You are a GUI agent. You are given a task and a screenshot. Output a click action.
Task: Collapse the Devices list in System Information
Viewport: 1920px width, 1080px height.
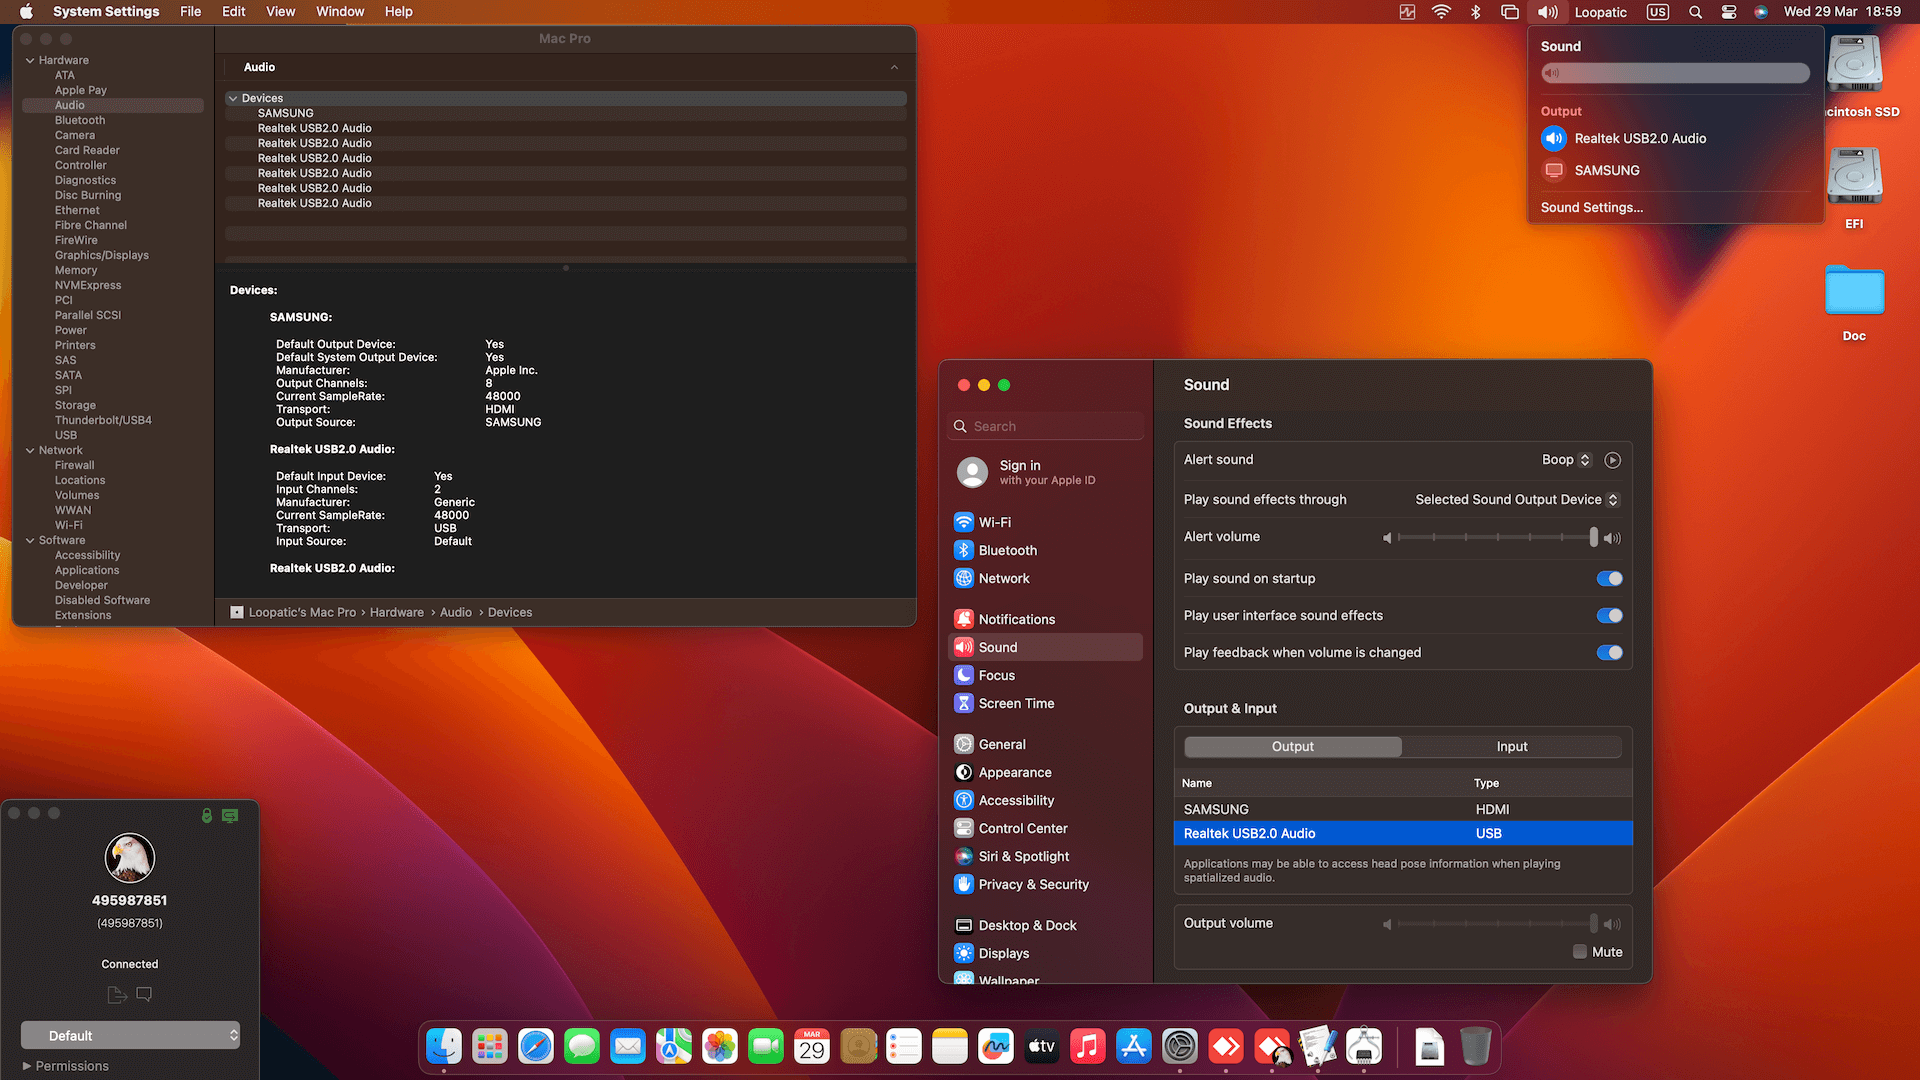pos(231,98)
